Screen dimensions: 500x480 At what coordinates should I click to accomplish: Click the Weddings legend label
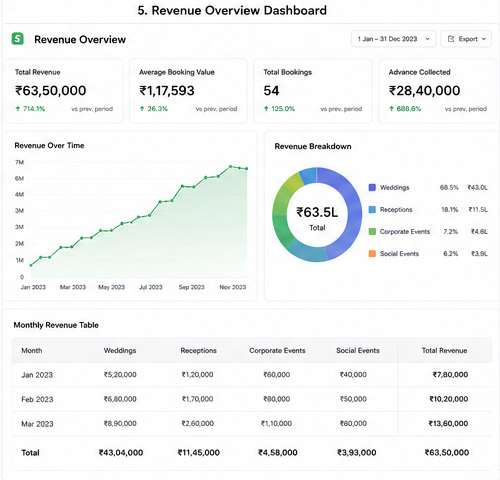point(394,187)
